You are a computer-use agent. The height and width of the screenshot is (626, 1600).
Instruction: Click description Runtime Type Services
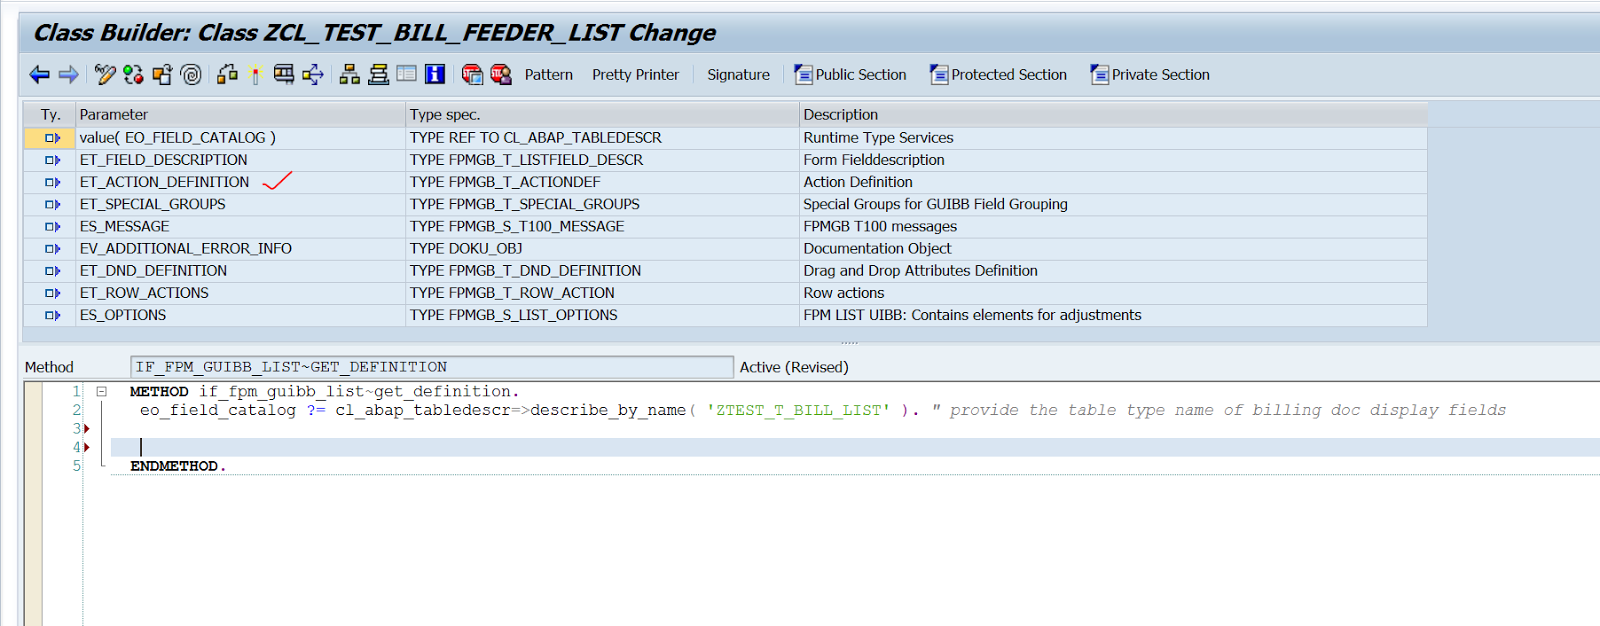pyautogui.click(x=878, y=138)
